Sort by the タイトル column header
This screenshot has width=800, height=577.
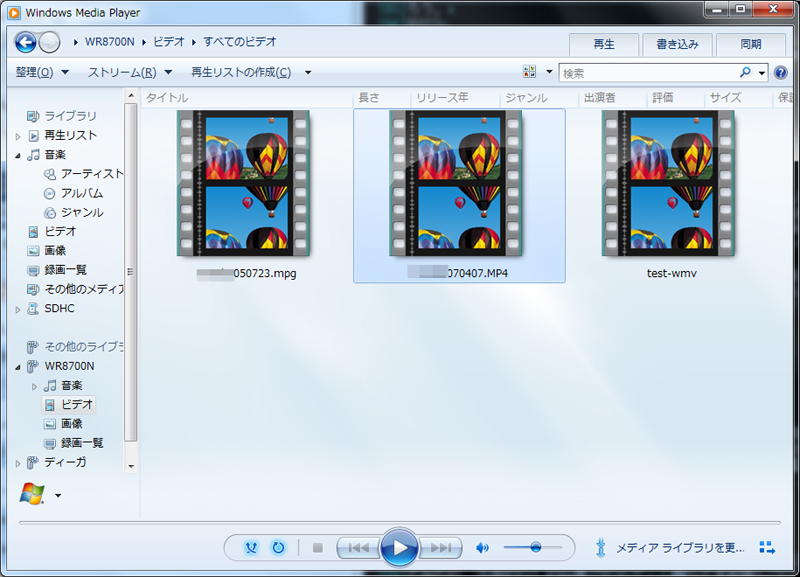click(x=247, y=97)
